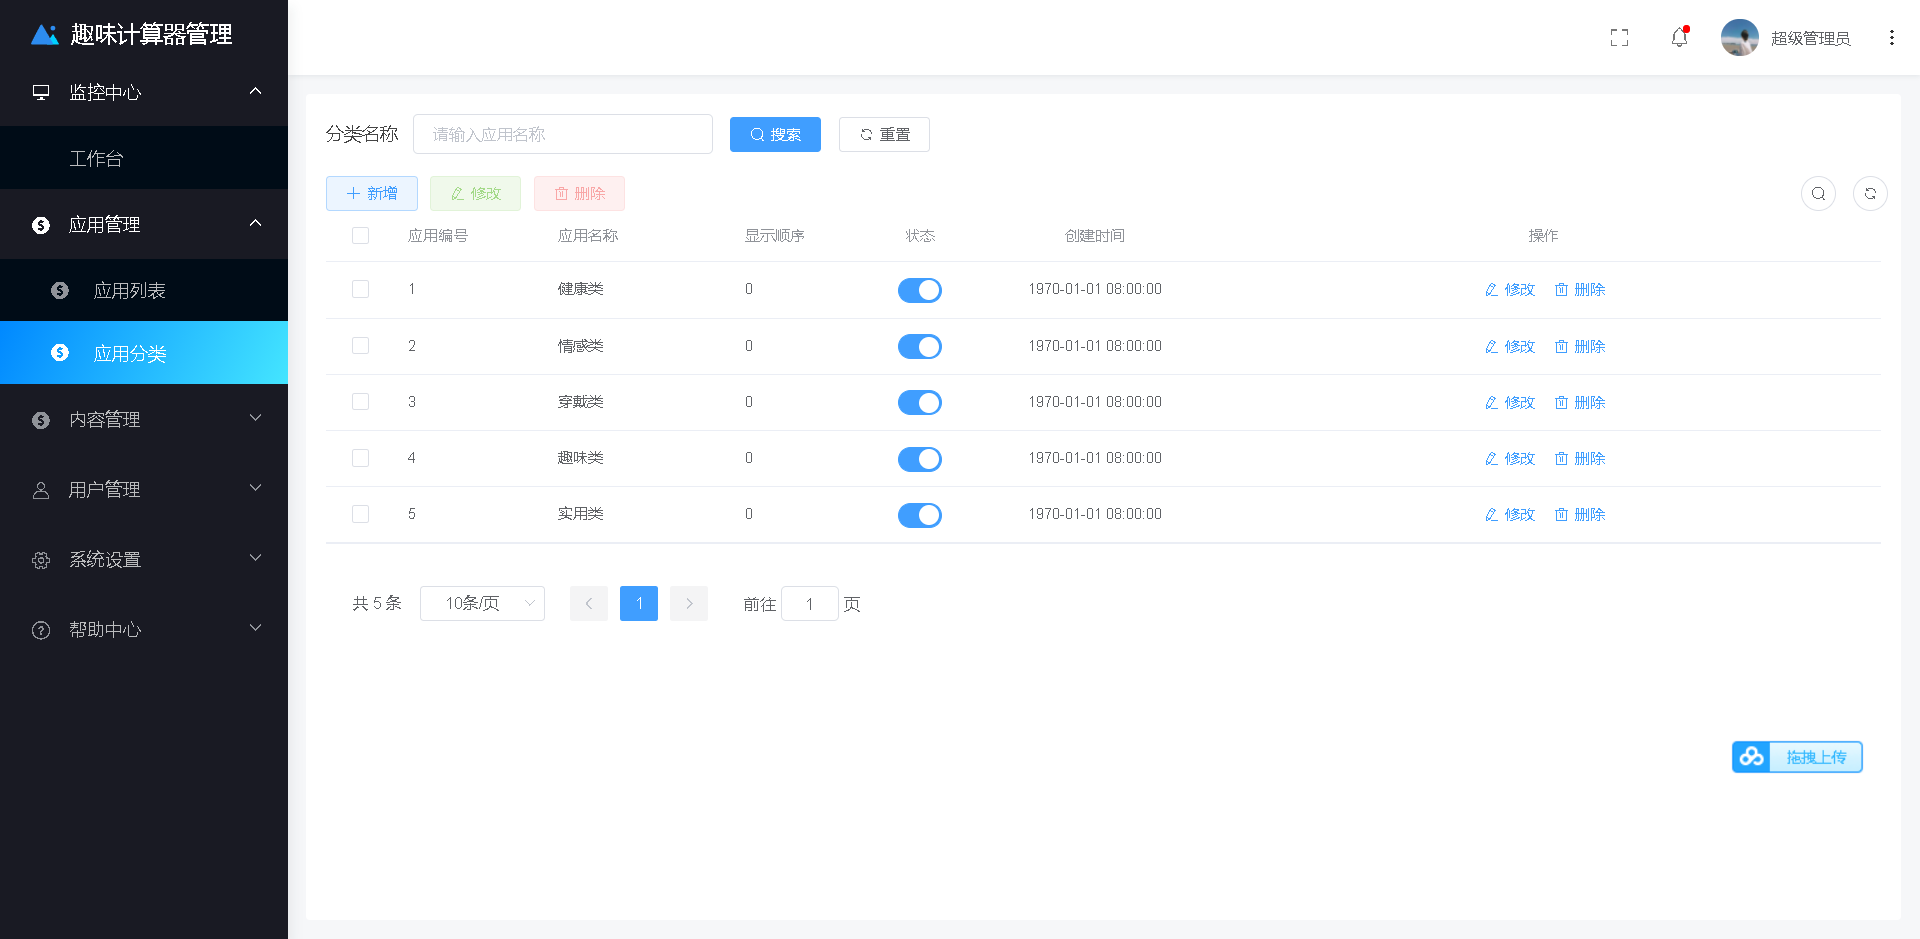Toggle status switch for 趣味类
Viewport: 1920px width, 939px height.
pos(920,458)
